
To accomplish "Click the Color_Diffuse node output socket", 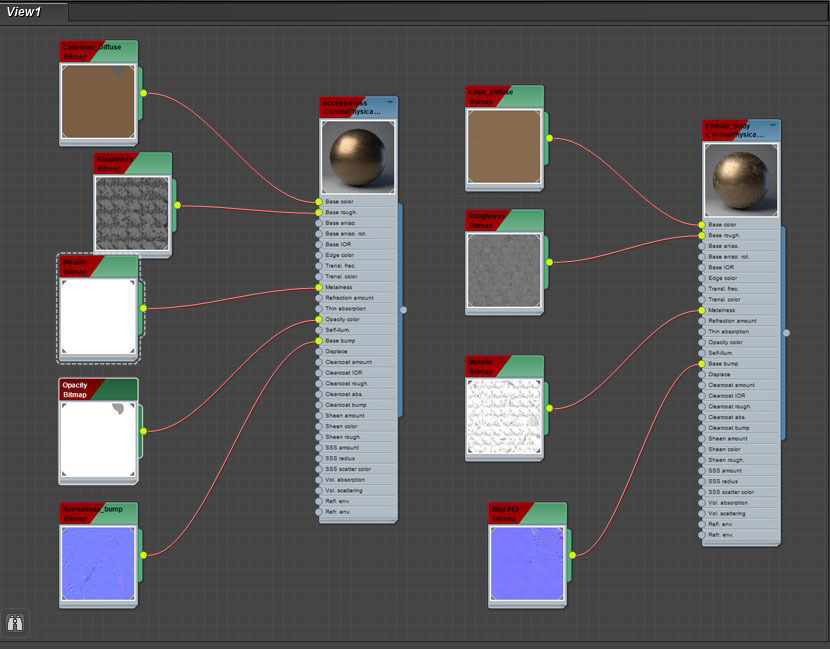I will tap(549, 138).
